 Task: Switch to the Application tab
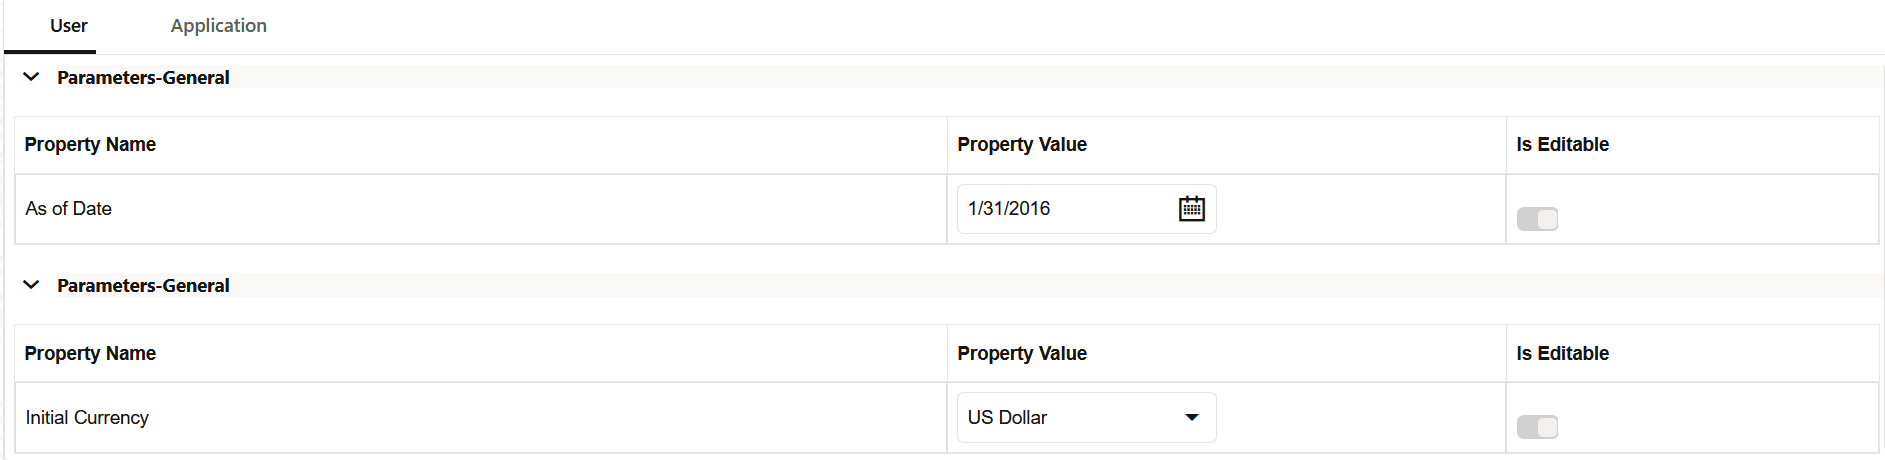(x=218, y=25)
